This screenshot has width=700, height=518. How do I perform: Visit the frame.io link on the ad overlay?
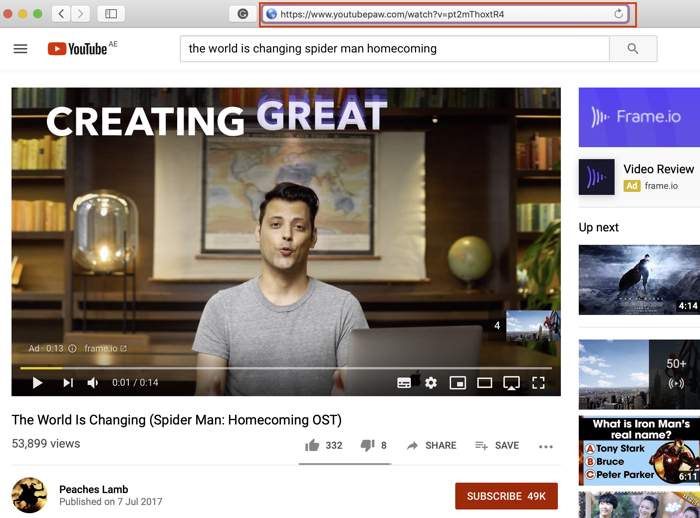105,348
